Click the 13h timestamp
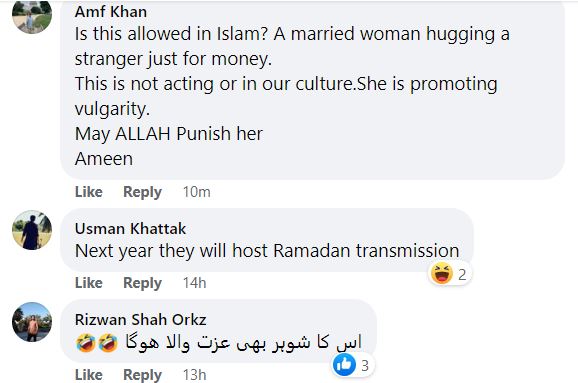The height and width of the screenshot is (383, 578). coord(195,375)
